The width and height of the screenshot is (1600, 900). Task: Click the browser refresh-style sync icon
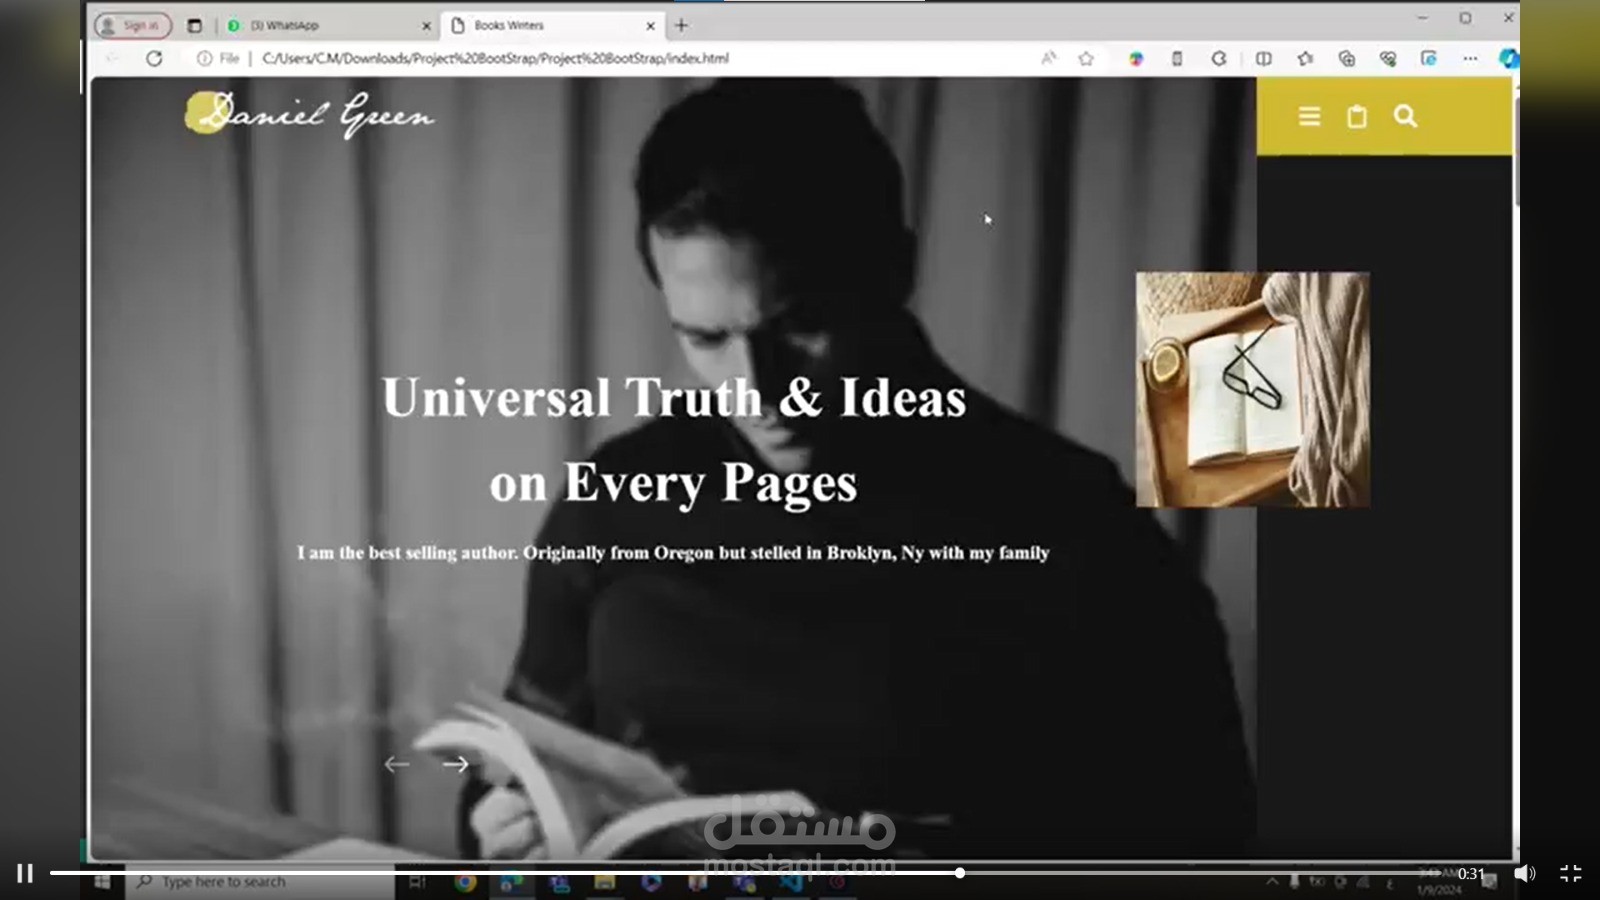[1219, 58]
